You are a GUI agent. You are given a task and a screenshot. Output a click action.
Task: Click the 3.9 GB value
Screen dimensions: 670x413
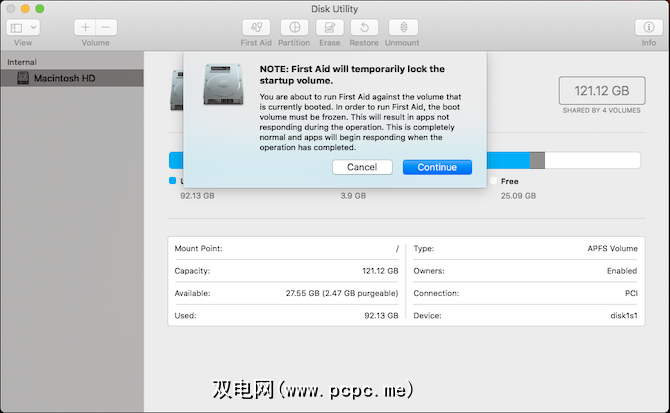pos(353,196)
